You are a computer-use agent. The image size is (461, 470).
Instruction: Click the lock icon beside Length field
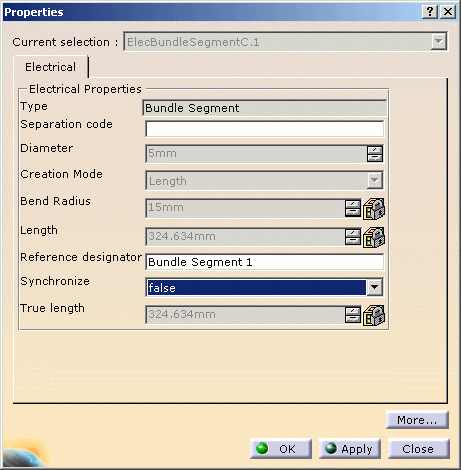(x=374, y=238)
